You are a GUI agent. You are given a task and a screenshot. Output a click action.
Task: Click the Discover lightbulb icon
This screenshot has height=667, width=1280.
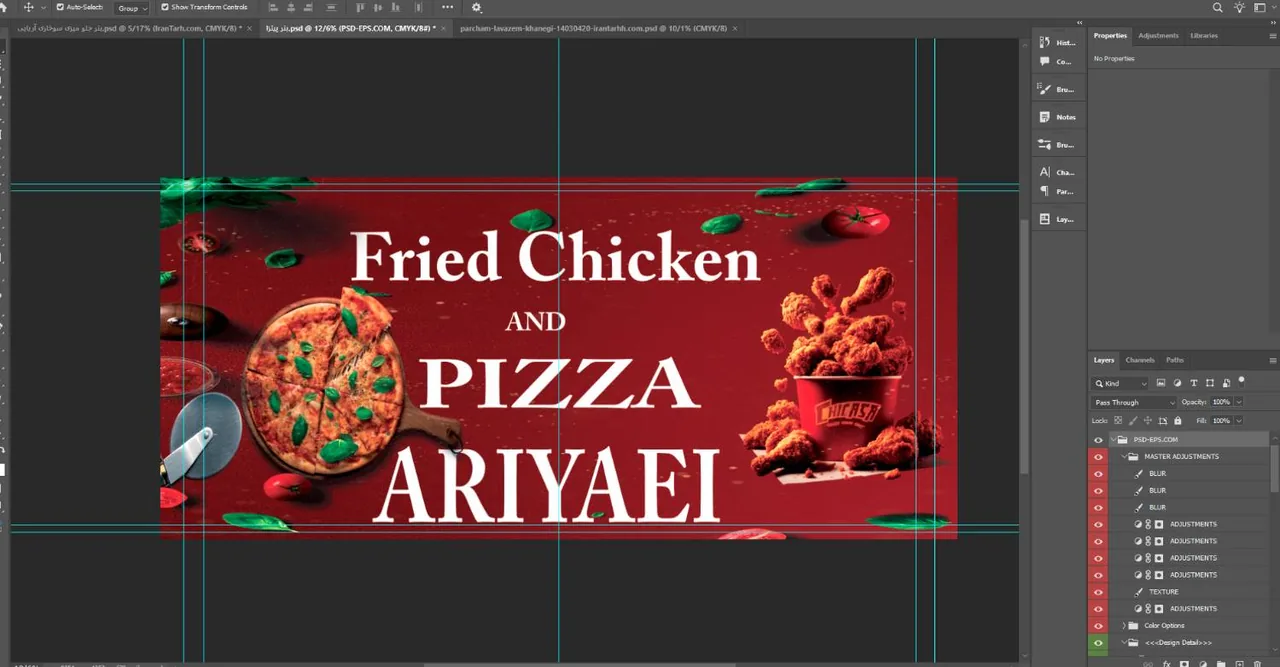[x=1240, y=7]
